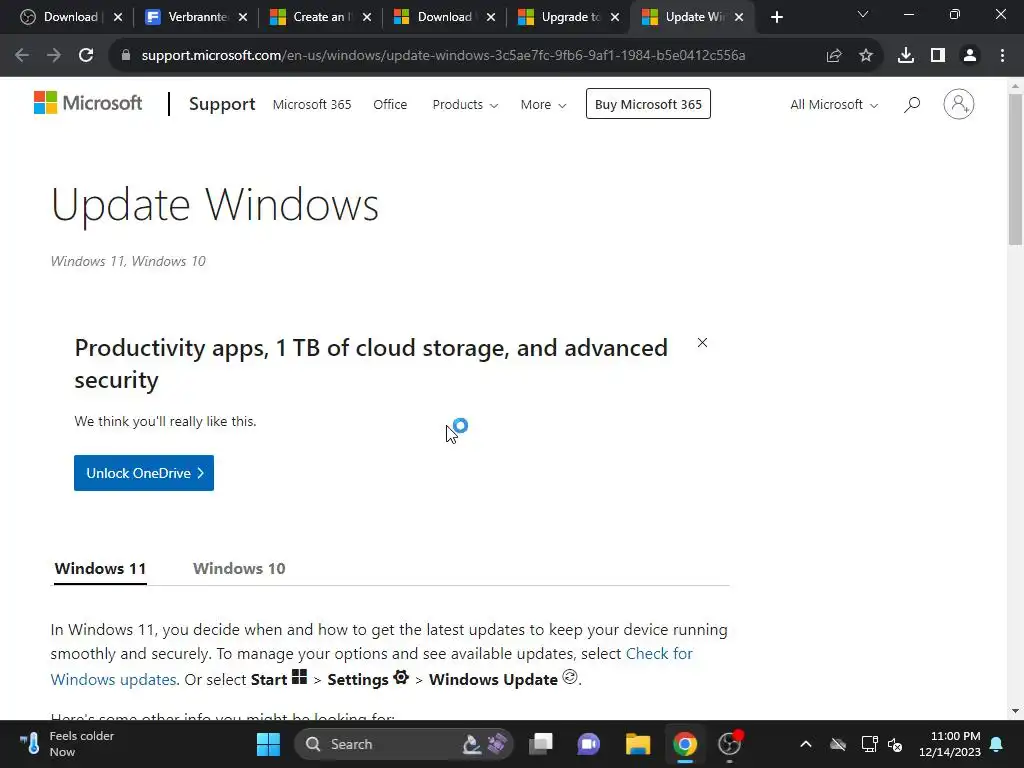Open the Chrome downloads icon
This screenshot has height=768, width=1024.
[906, 56]
